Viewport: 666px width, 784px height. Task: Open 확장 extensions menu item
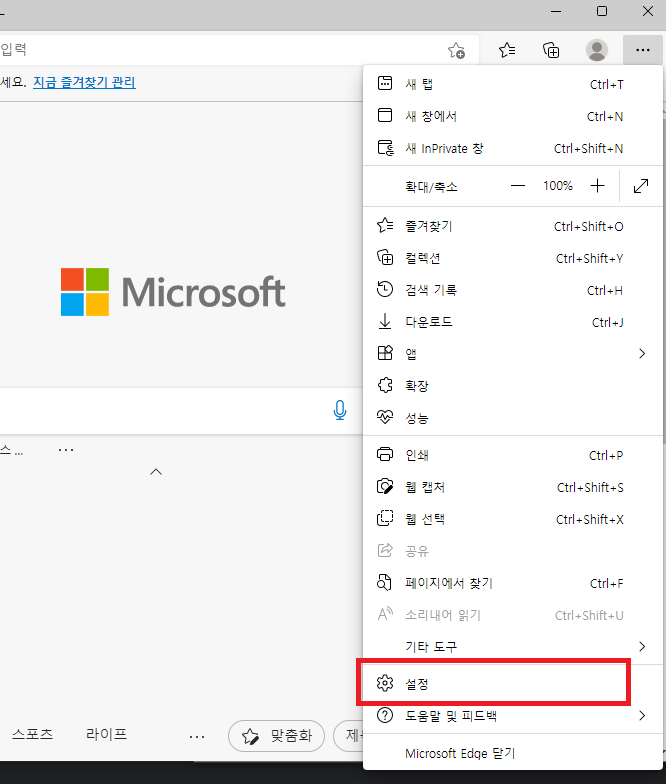click(512, 386)
